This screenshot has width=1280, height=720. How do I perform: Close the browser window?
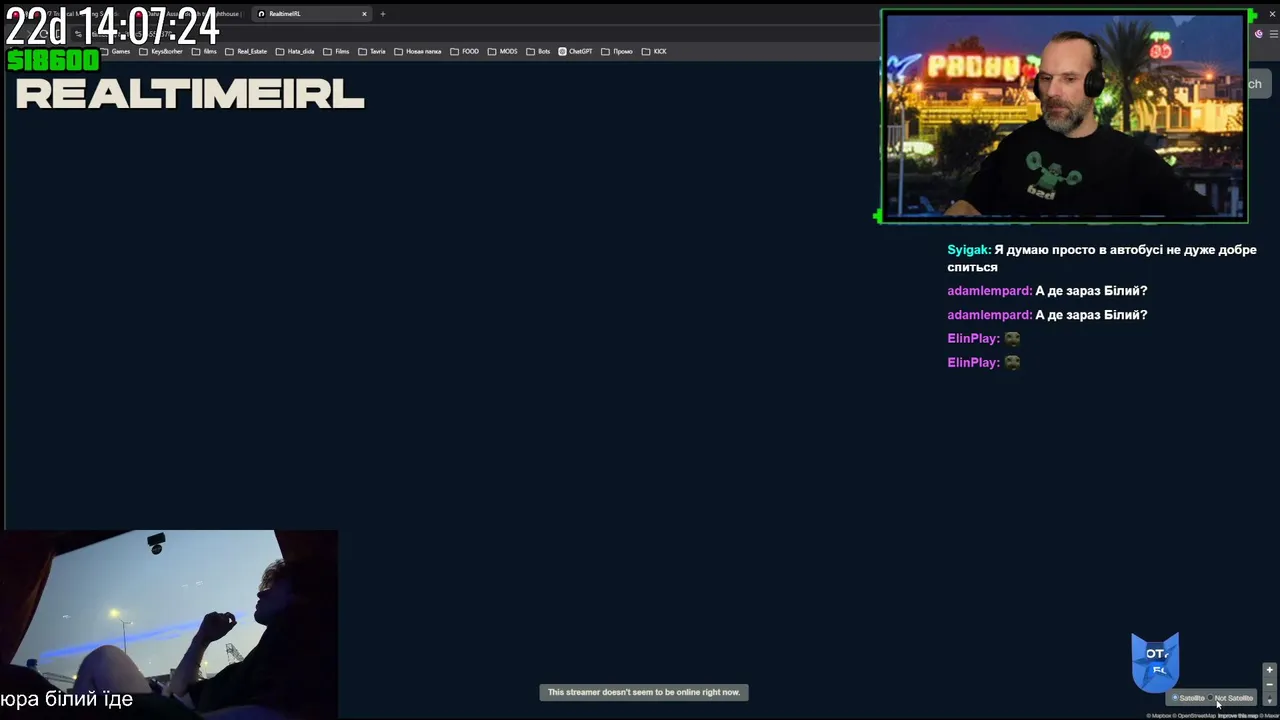(1272, 14)
